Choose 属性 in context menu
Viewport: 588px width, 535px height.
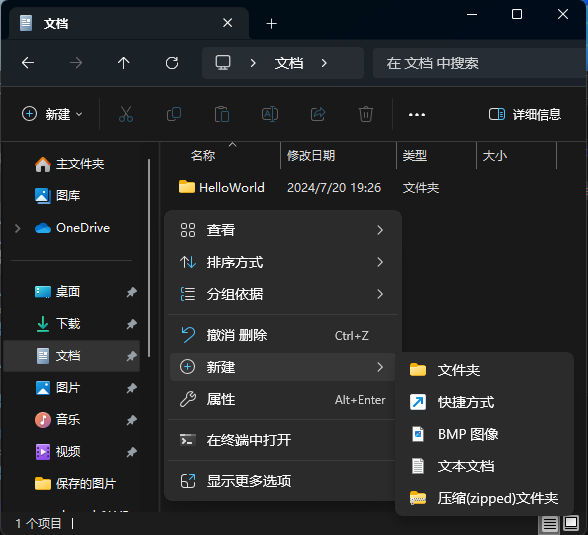pos(283,399)
